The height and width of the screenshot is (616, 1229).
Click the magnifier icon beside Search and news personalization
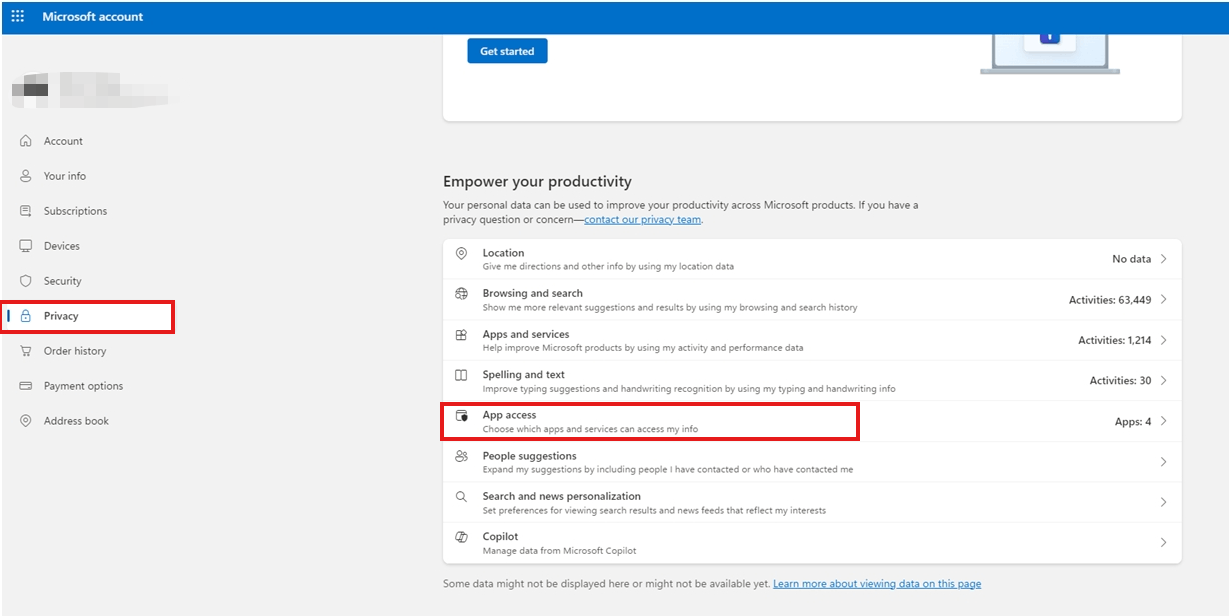(x=461, y=496)
